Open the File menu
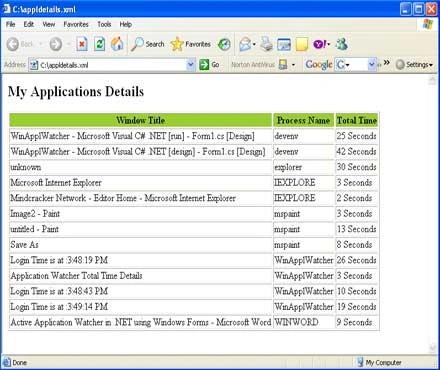 click(x=10, y=24)
